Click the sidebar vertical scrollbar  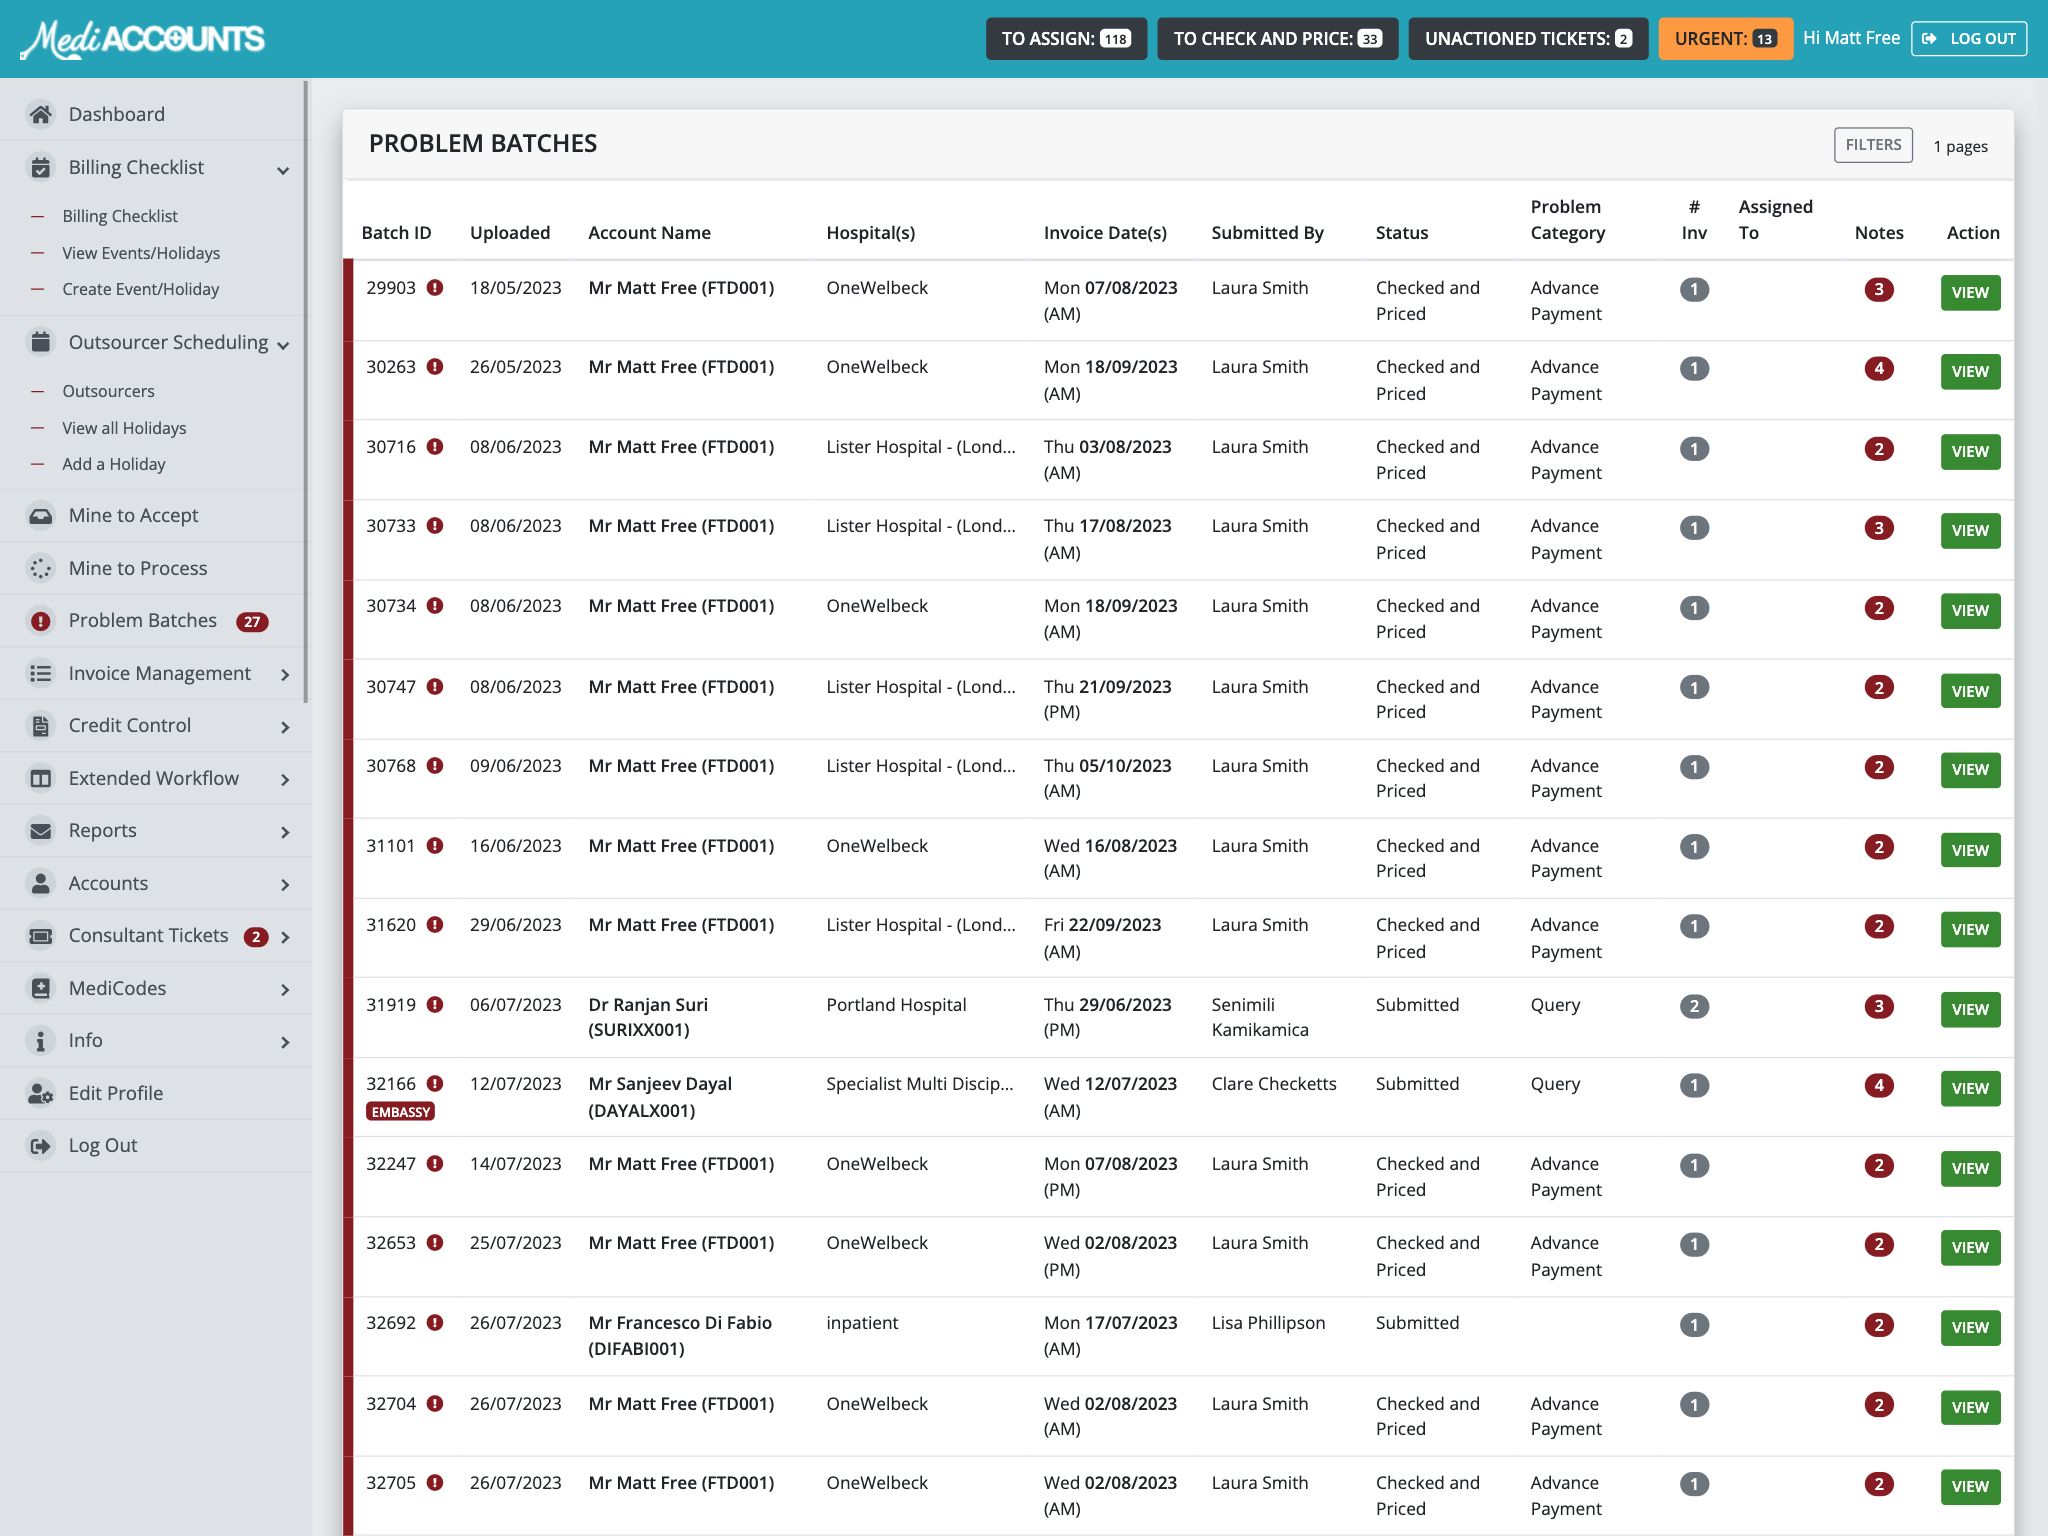point(305,390)
